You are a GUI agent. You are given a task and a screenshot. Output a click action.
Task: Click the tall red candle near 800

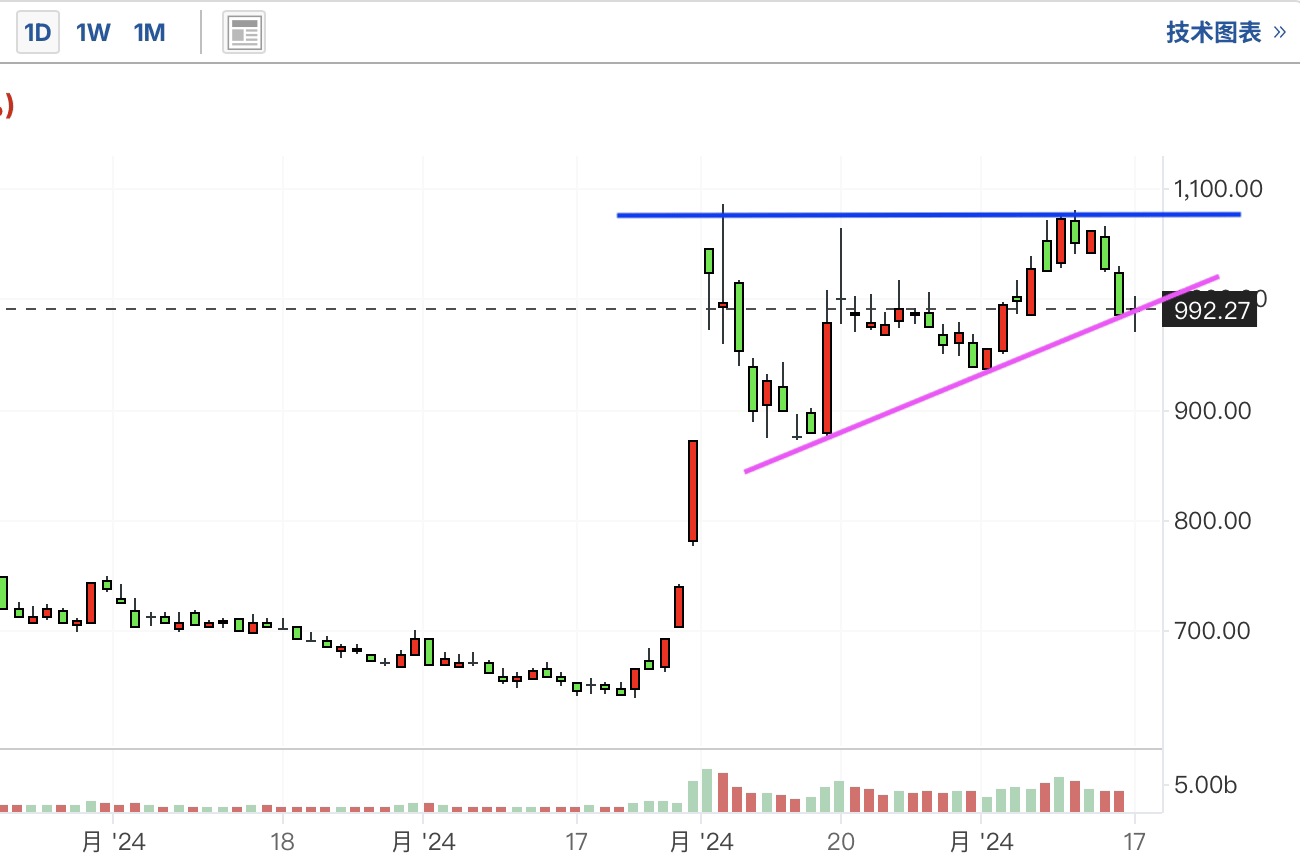tap(692, 491)
